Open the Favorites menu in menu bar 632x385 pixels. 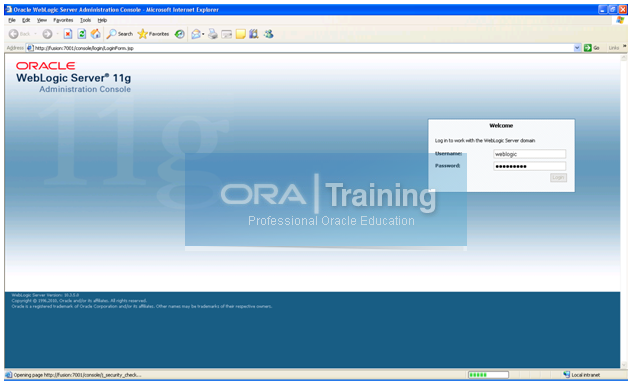tap(63, 20)
